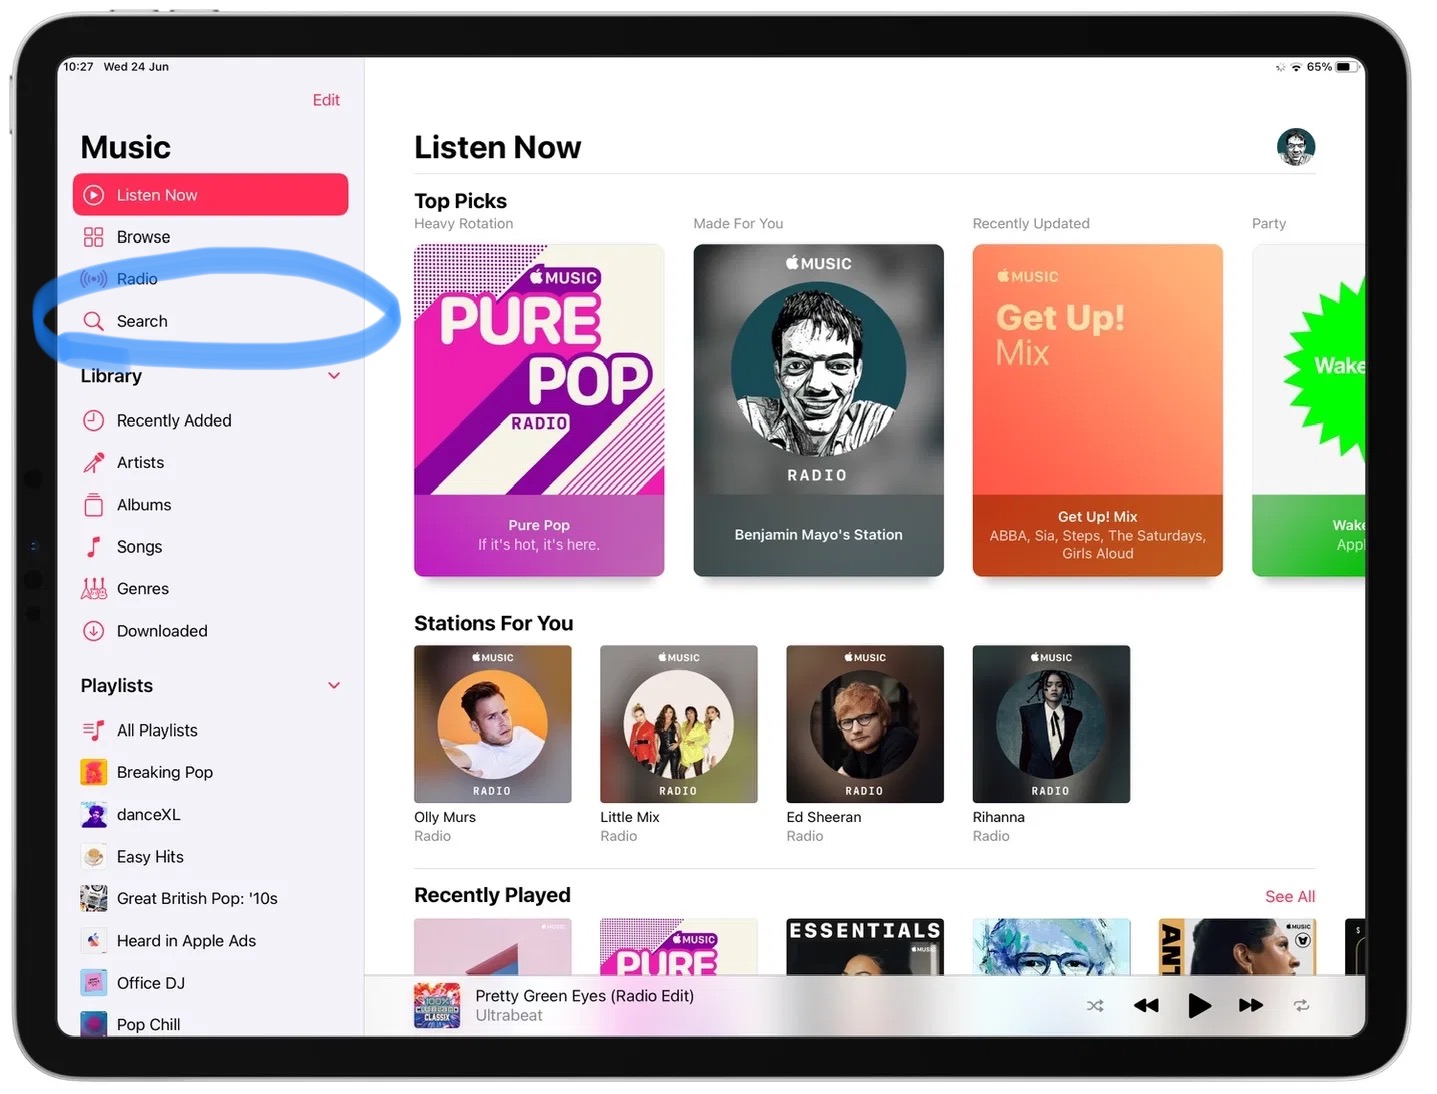Screen dimensions: 1437x1094
Task: Collapse the Playlists section chevron
Action: pyautogui.click(x=334, y=685)
